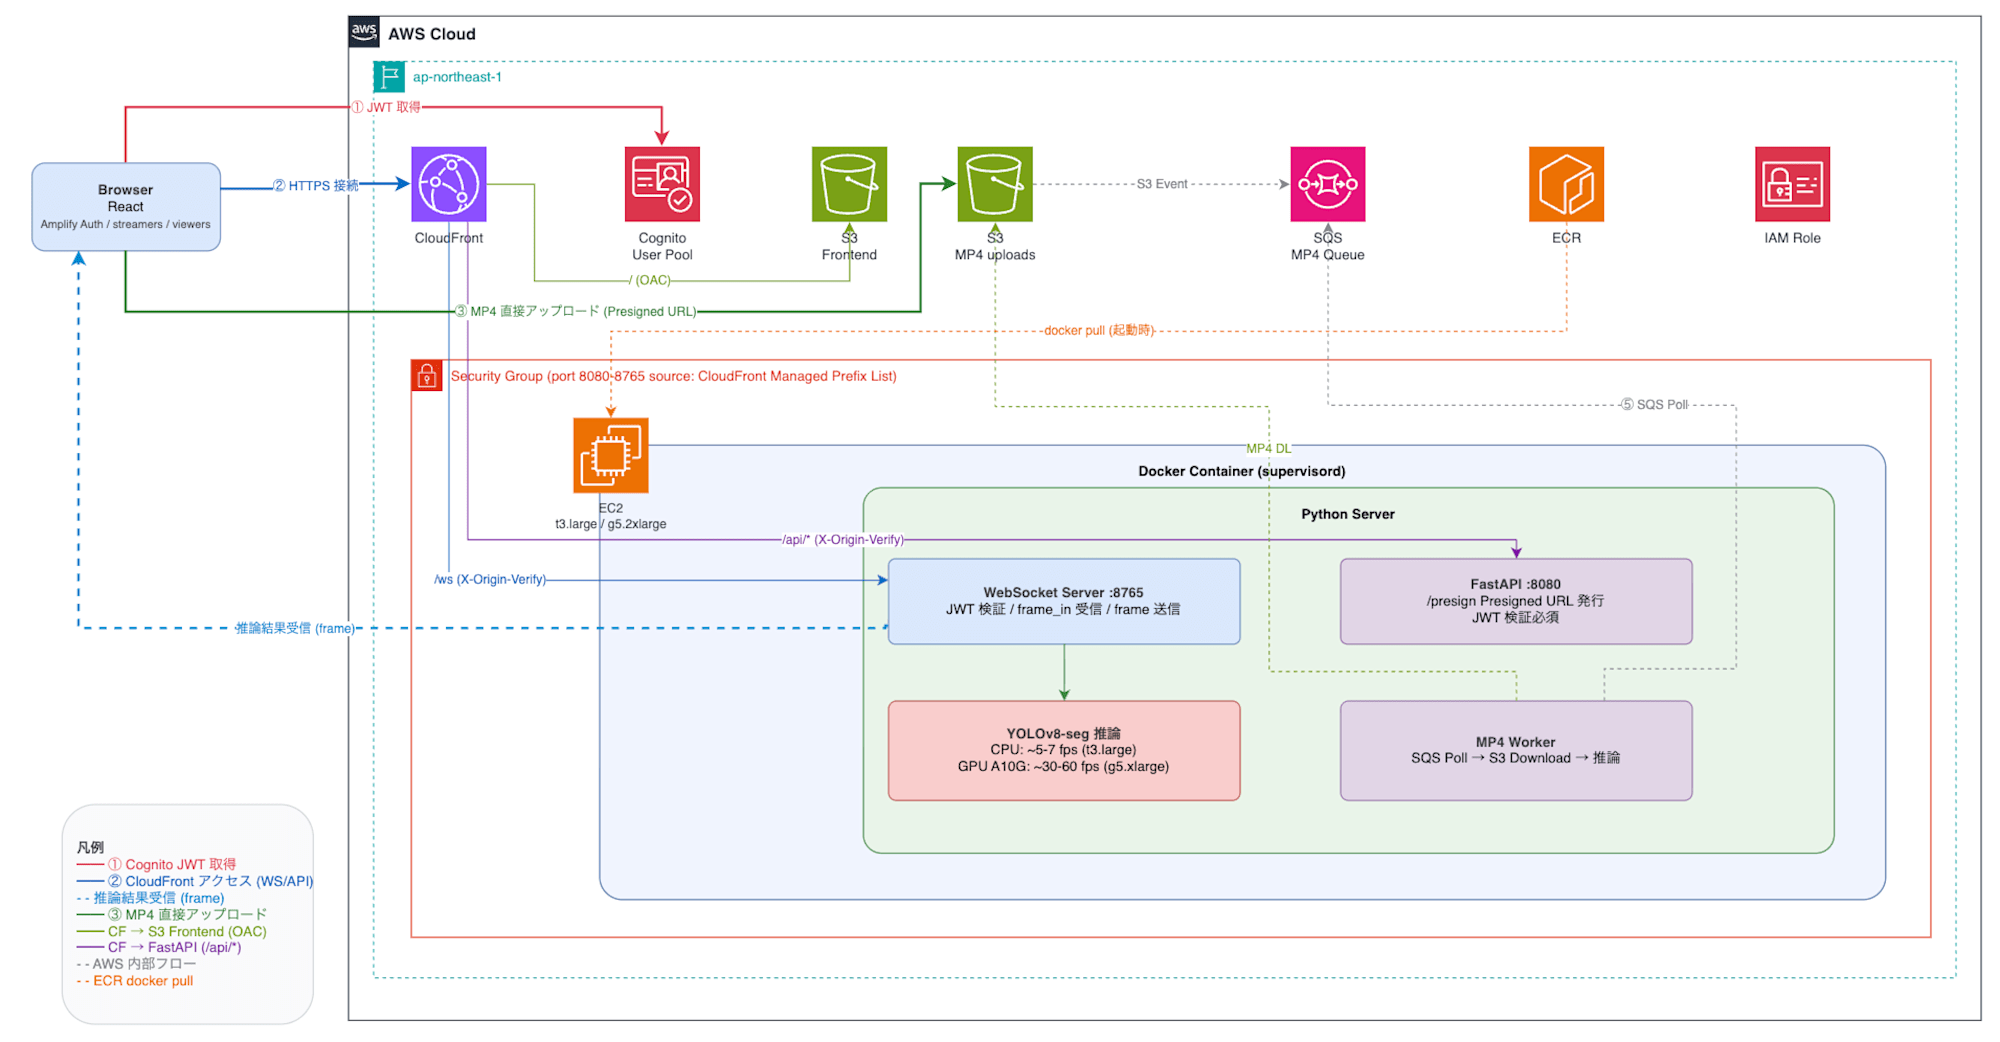The width and height of the screenshot is (2000, 1042).
Task: Select the EC2 instance icon
Action: (x=611, y=455)
